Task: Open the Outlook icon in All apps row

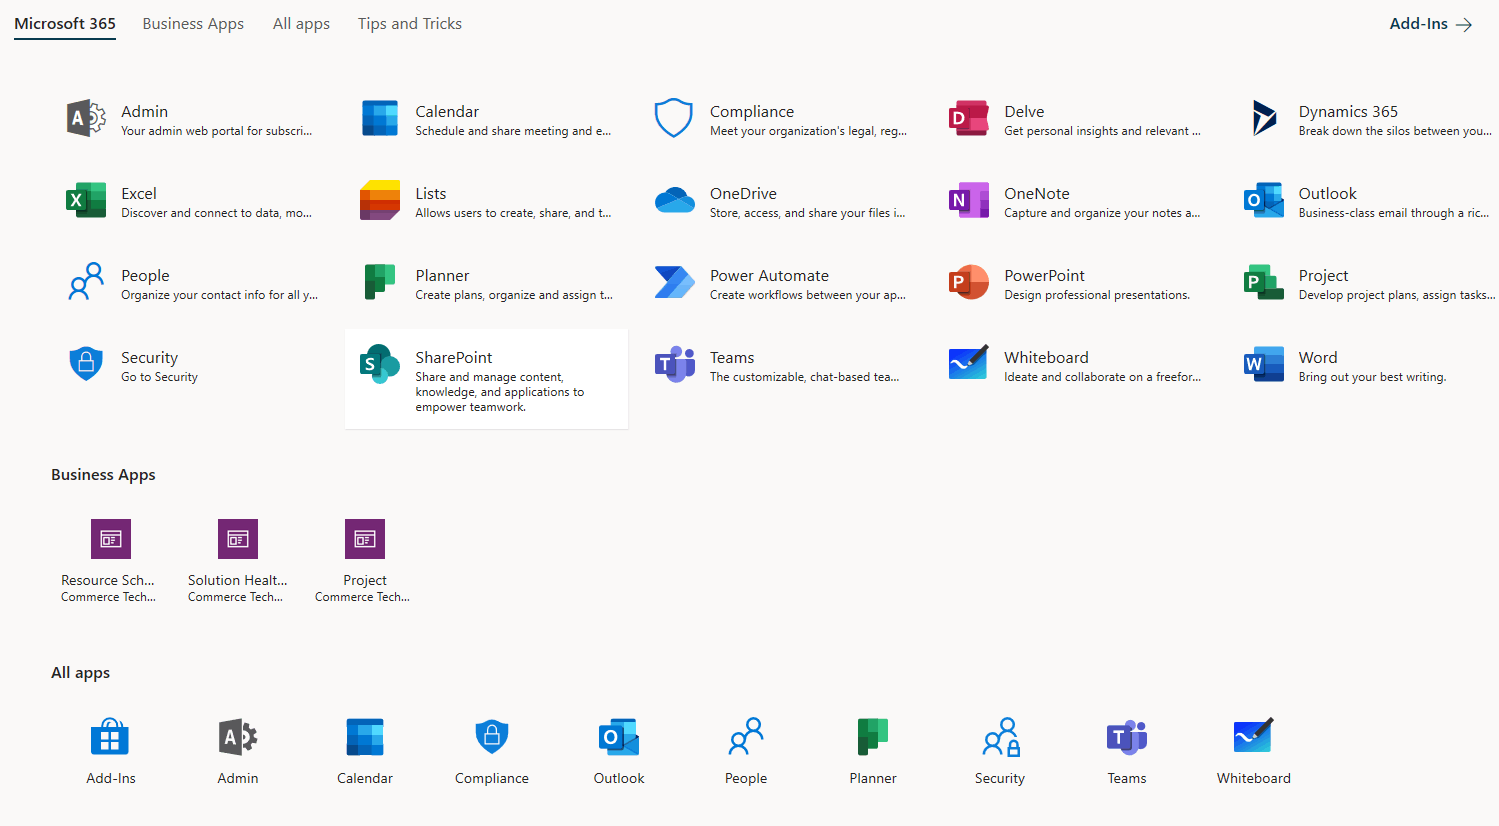Action: (619, 737)
